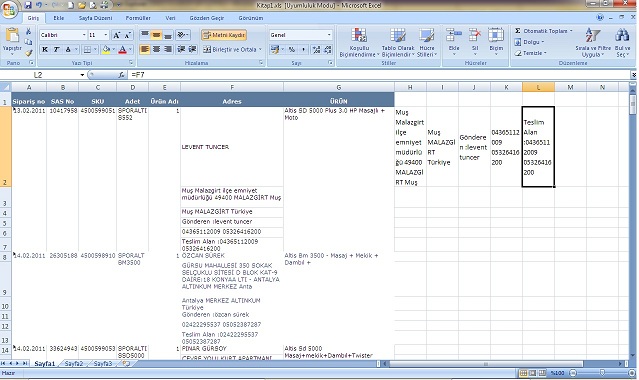Open the Ekle ribbon tab
This screenshot has height=380, width=639.
click(x=59, y=18)
